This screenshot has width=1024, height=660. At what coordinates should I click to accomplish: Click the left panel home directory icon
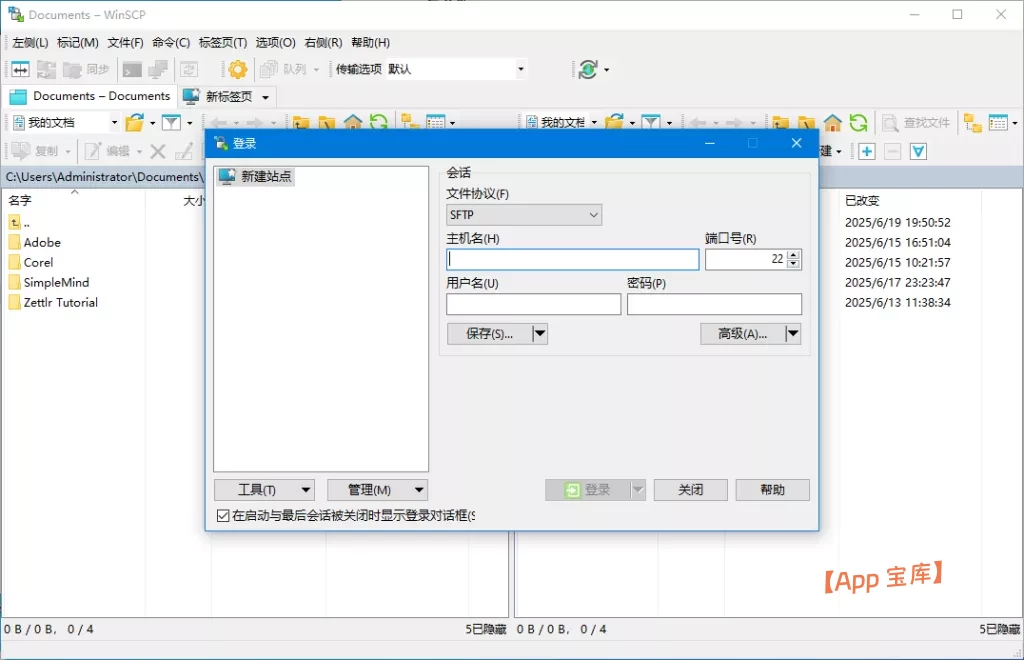click(353, 122)
